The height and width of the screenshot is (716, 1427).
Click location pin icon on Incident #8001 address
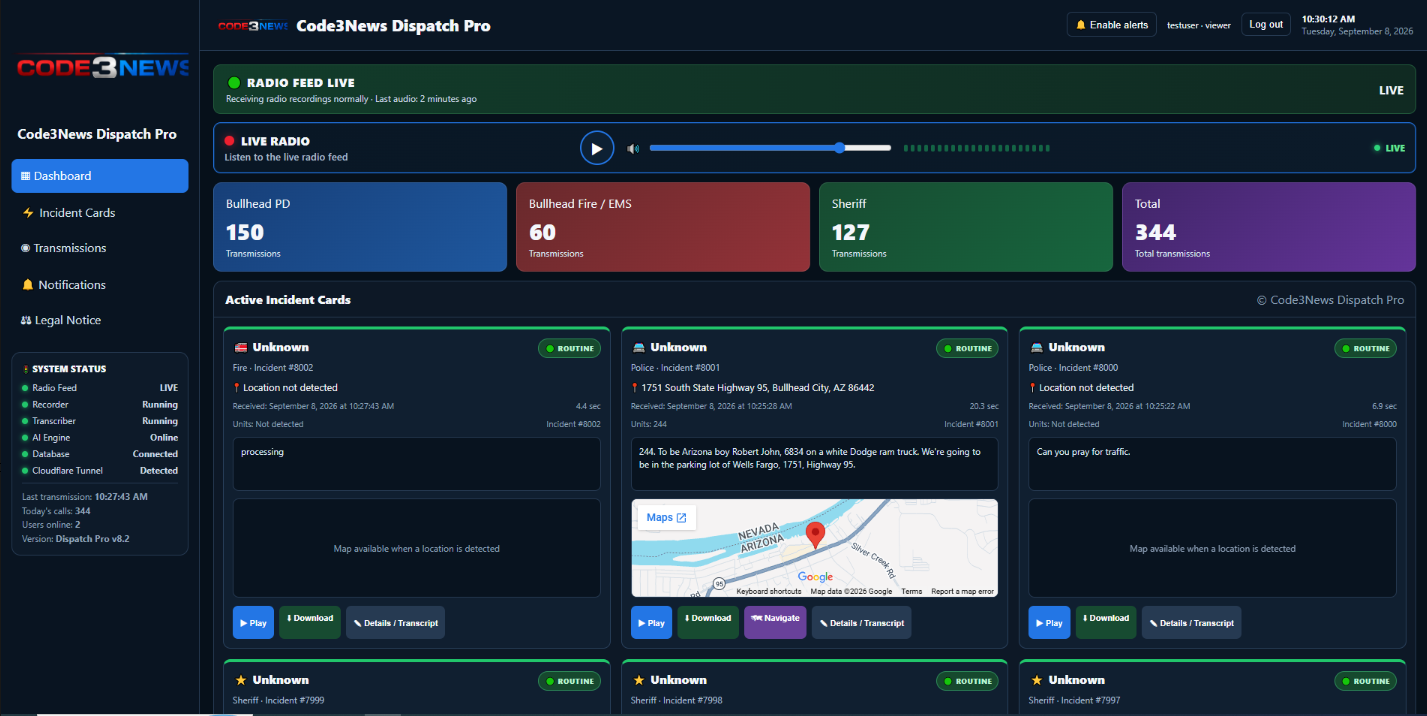[635, 388]
